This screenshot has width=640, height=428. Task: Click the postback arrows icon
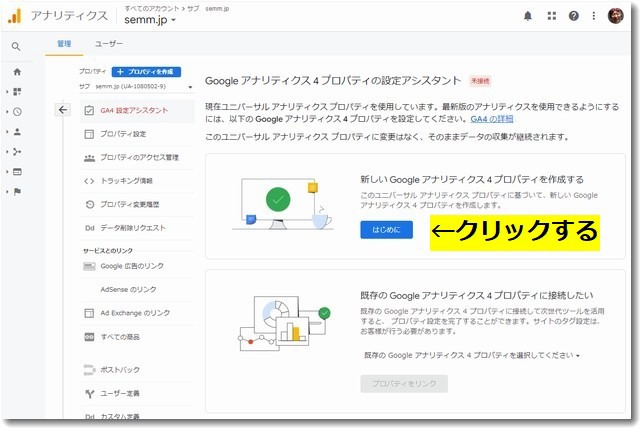tap(89, 370)
